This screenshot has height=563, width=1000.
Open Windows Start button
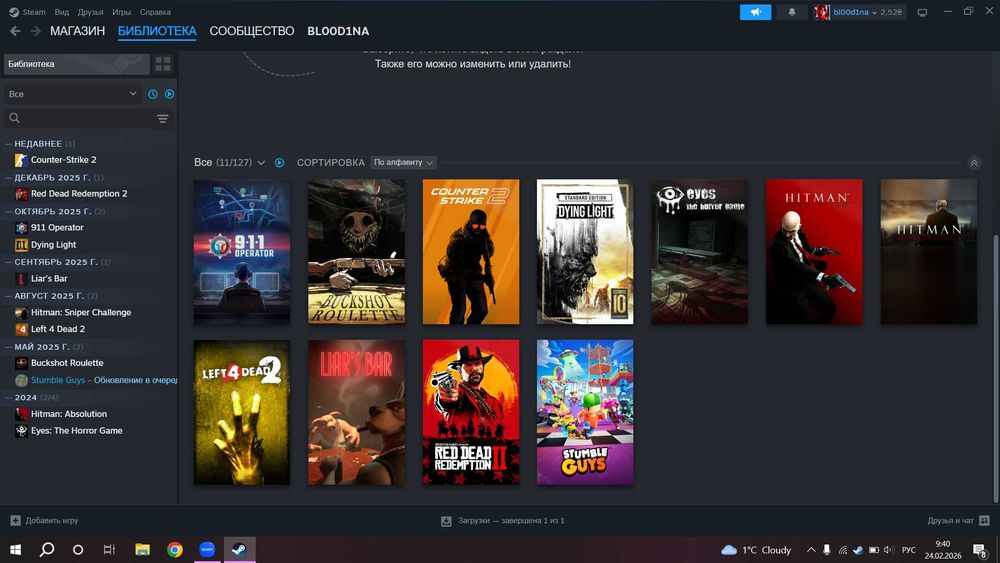15,550
